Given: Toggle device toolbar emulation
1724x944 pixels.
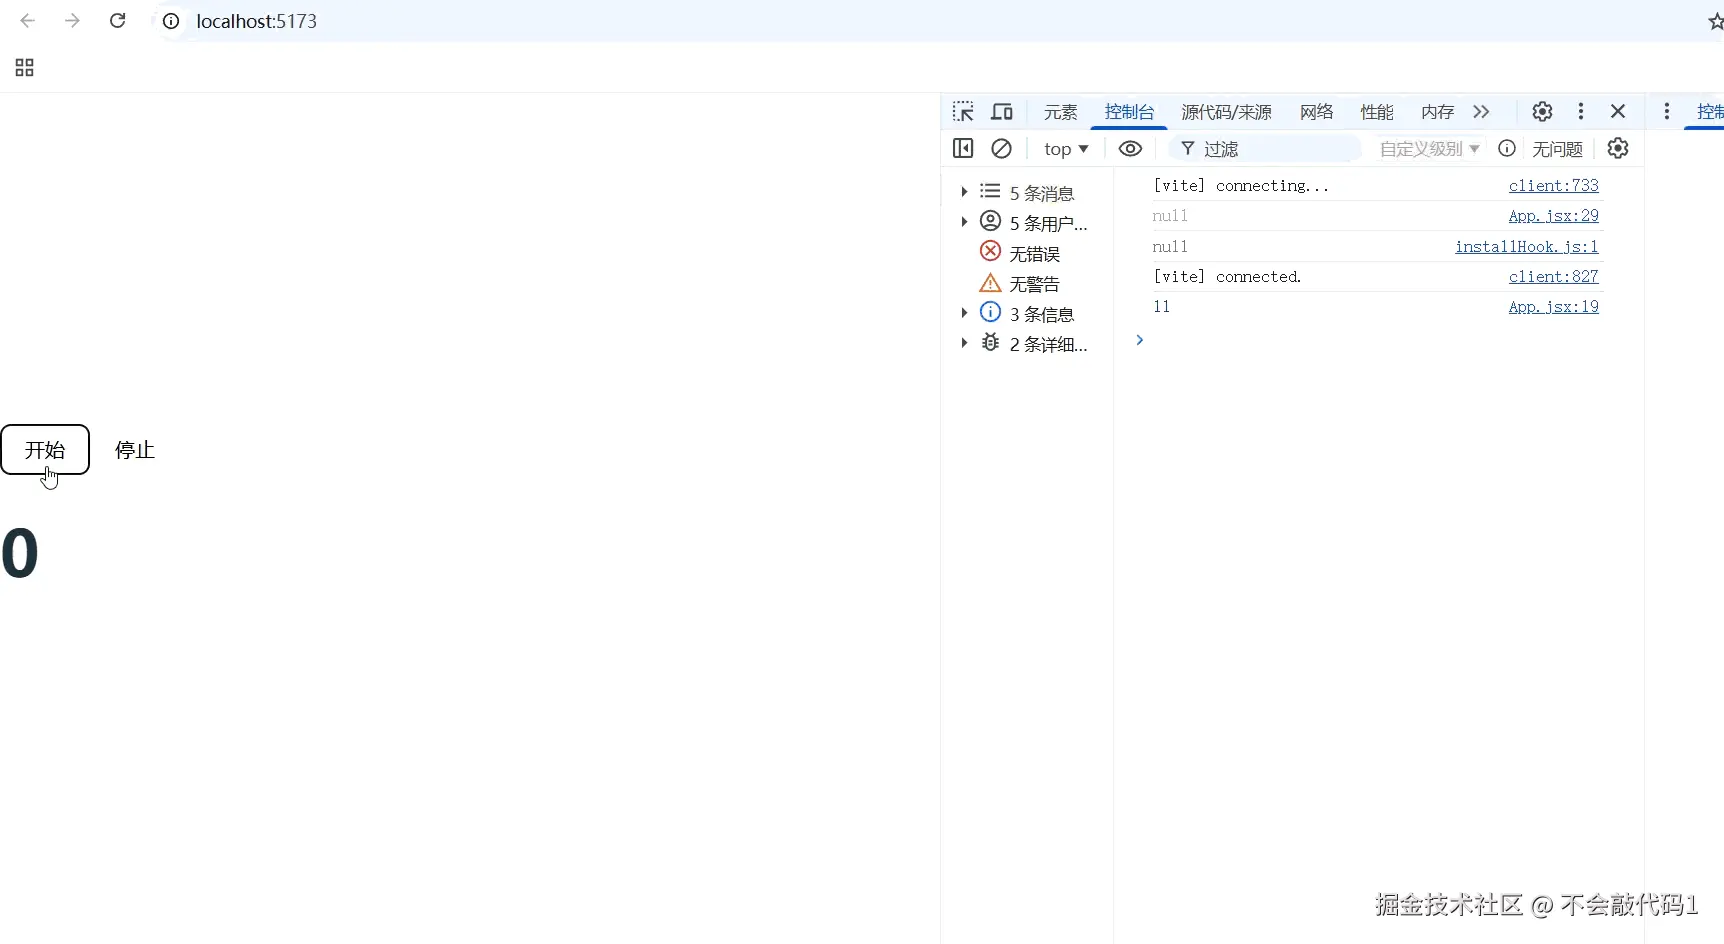Looking at the screenshot, I should pyautogui.click(x=1002, y=111).
